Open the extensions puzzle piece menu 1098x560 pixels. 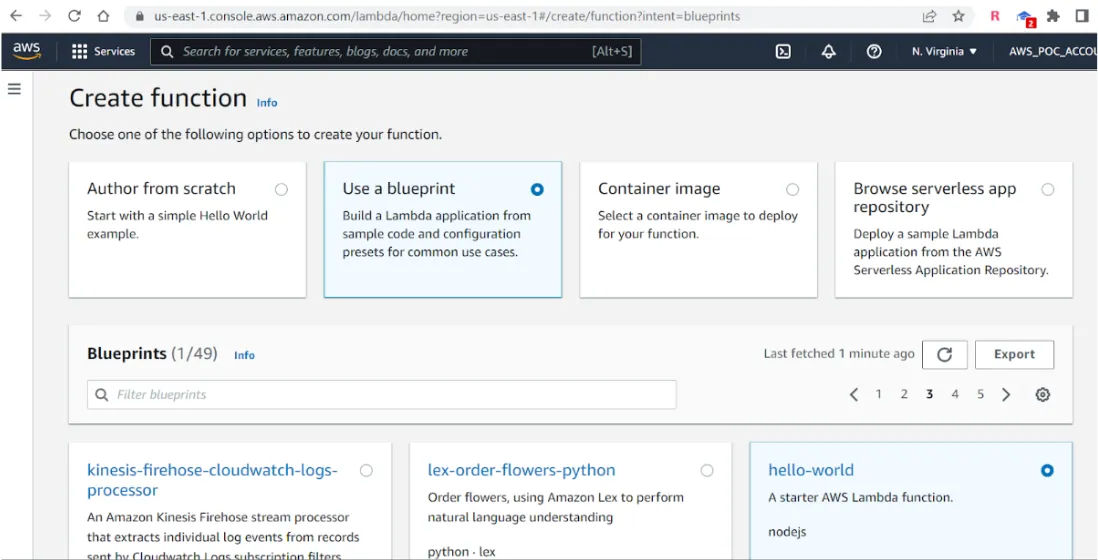pyautogui.click(x=1052, y=16)
